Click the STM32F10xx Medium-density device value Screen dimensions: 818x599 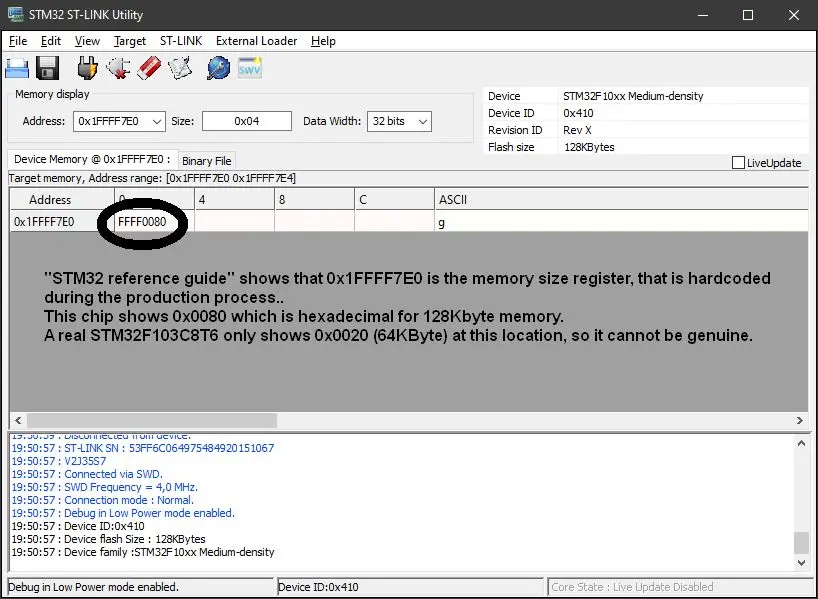pyautogui.click(x=633, y=96)
